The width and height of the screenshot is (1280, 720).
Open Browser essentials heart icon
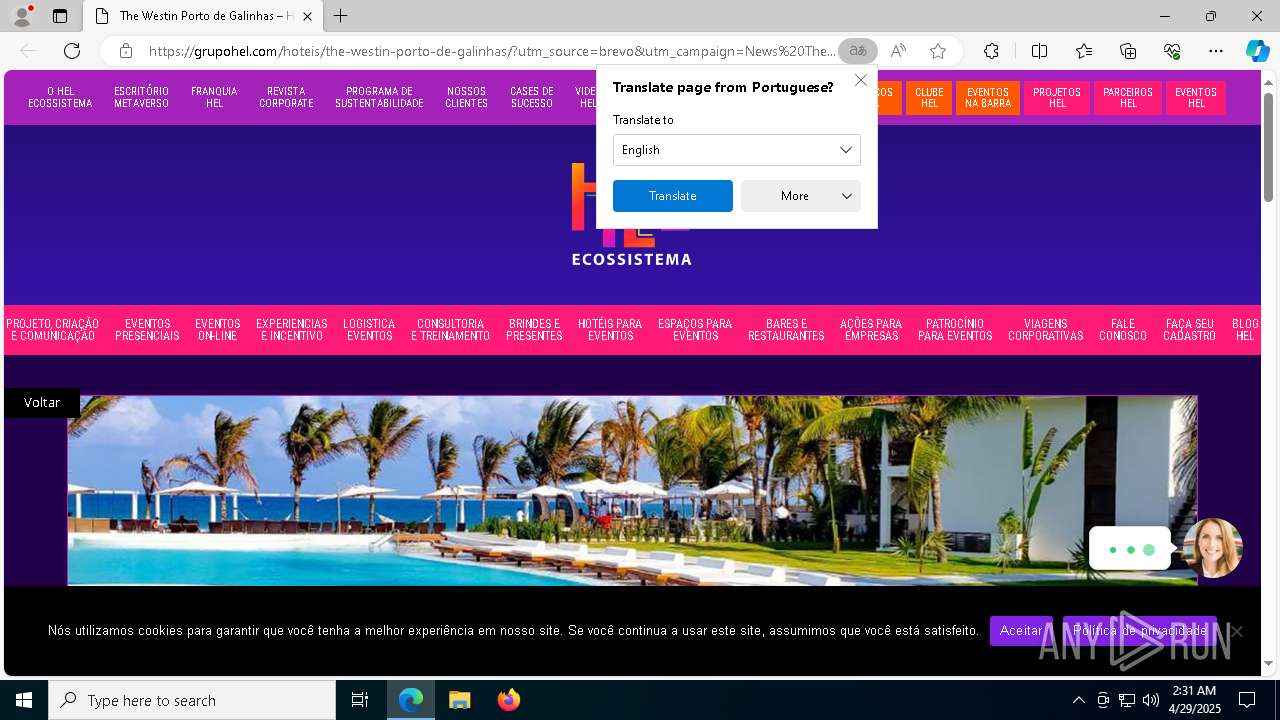pyautogui.click(x=1172, y=51)
